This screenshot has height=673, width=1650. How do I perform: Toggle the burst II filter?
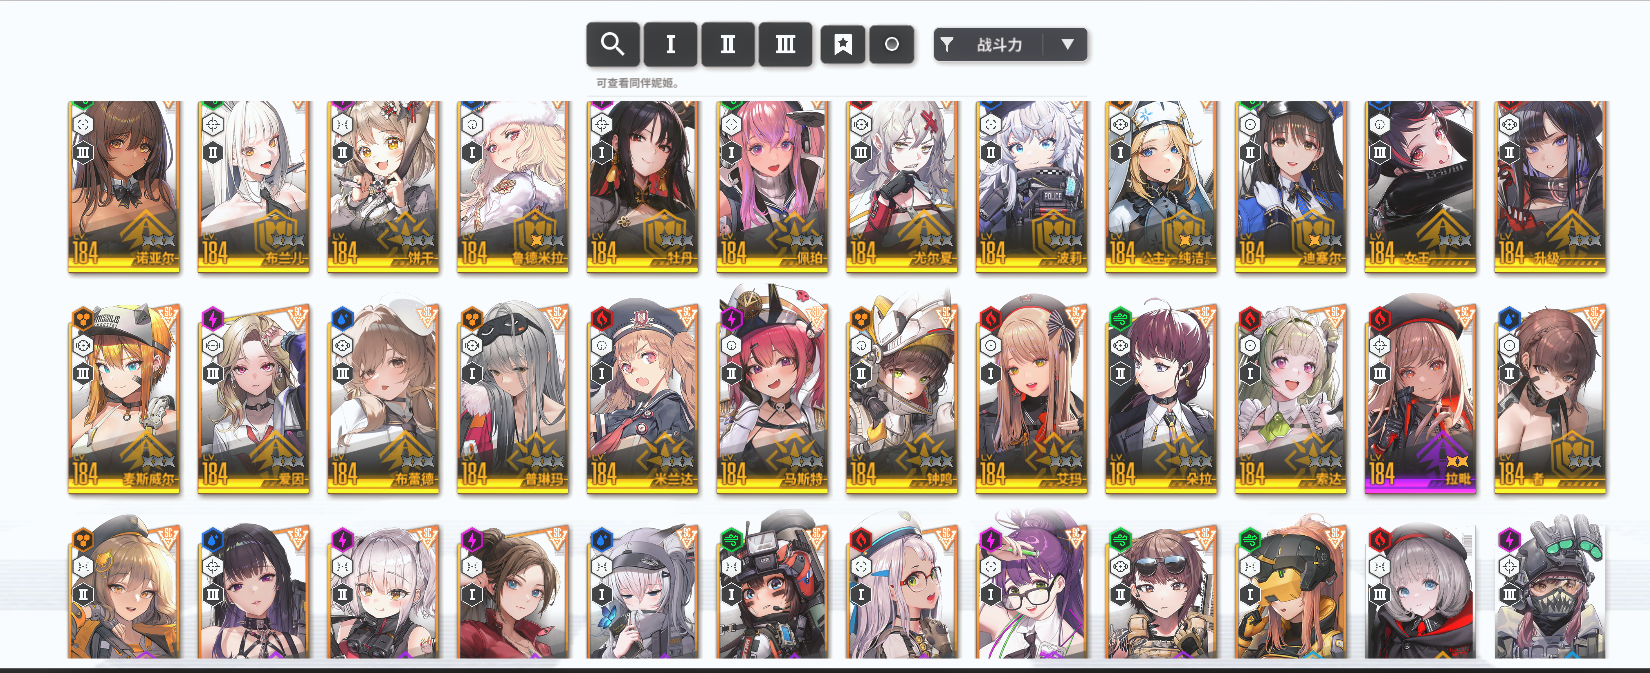(x=728, y=44)
